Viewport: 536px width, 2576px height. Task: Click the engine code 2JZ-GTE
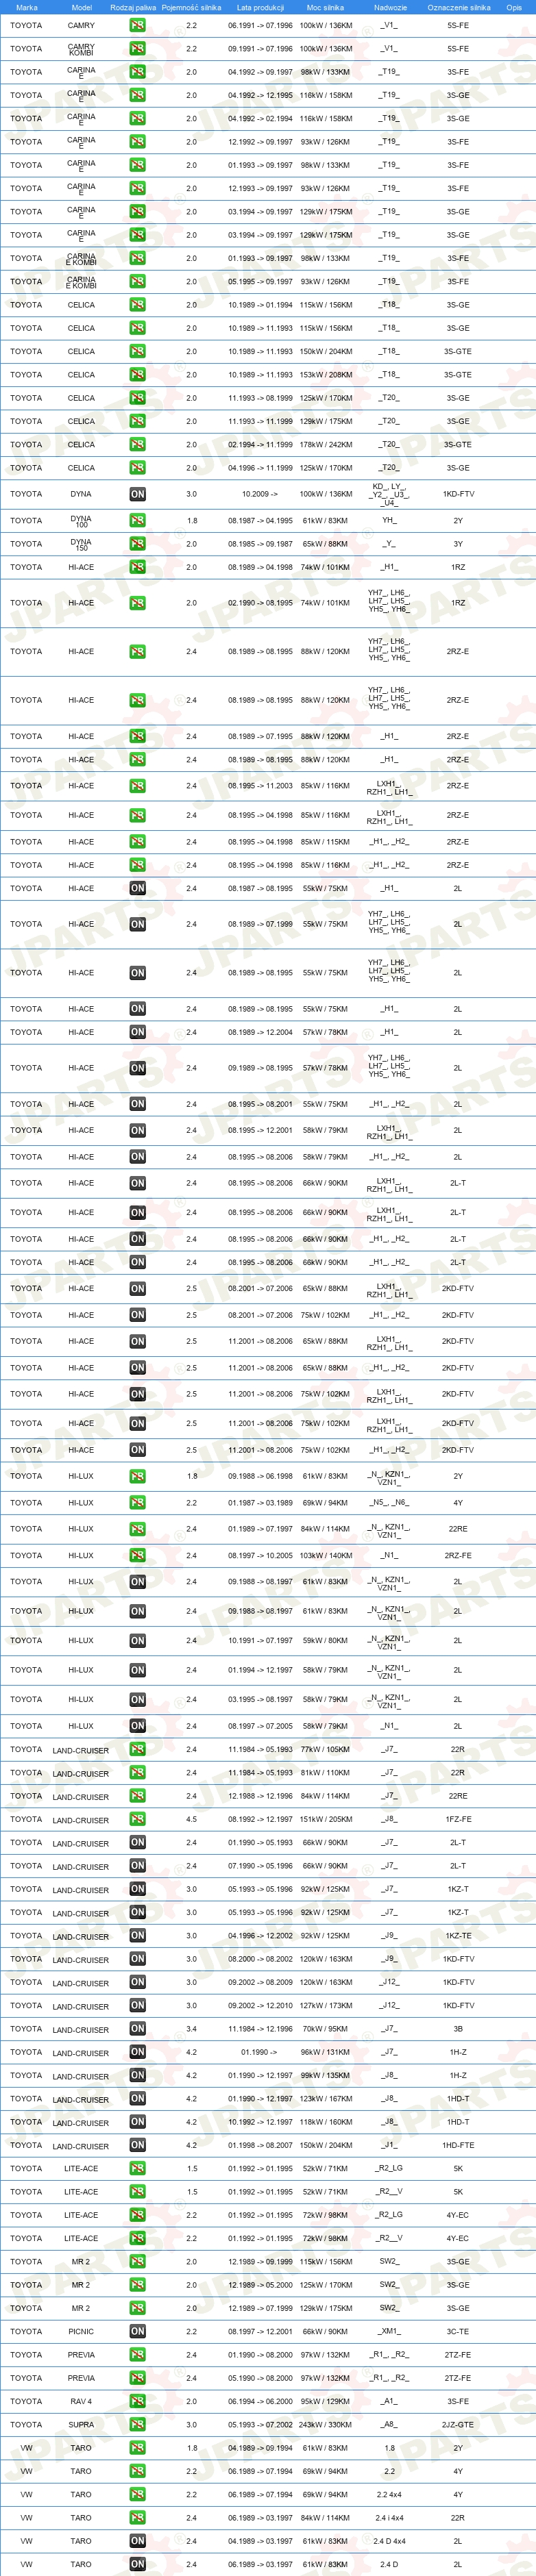pos(458,2425)
